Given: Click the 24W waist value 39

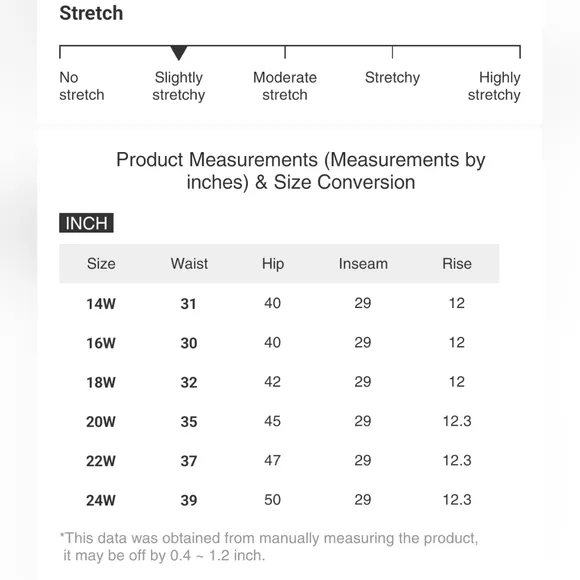Looking at the screenshot, I should pos(189,500).
